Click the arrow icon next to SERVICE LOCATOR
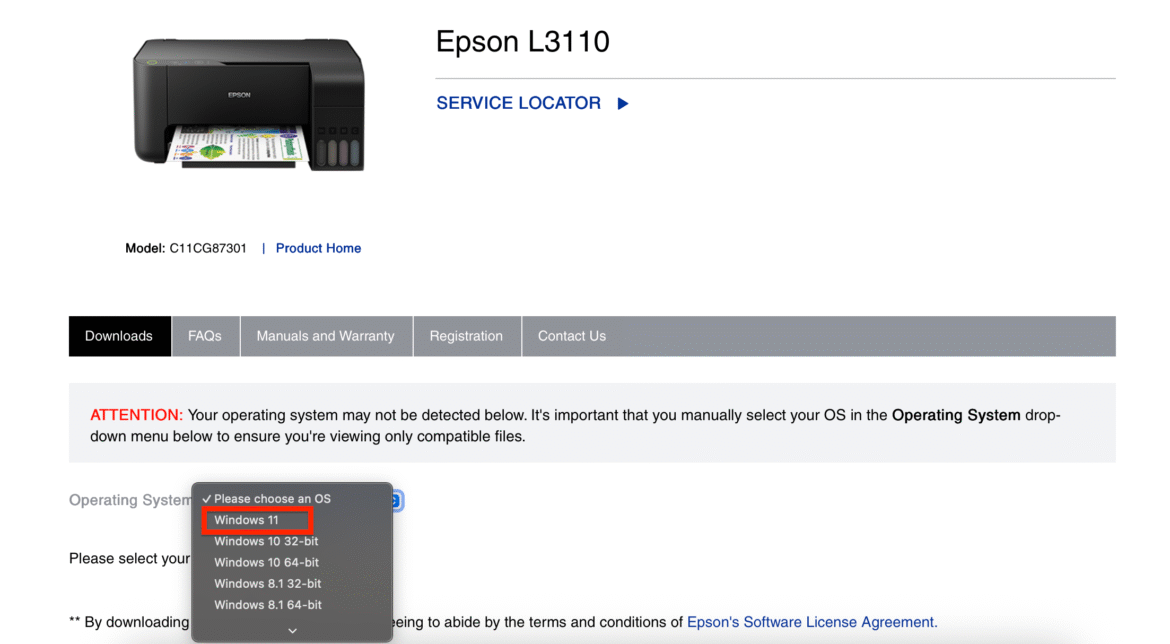 click(622, 103)
